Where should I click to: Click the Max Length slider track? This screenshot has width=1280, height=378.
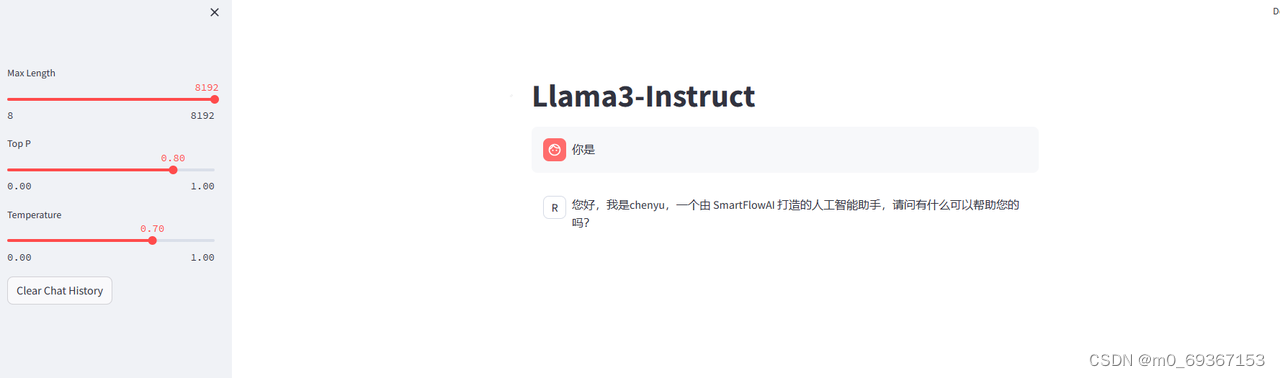coord(111,99)
